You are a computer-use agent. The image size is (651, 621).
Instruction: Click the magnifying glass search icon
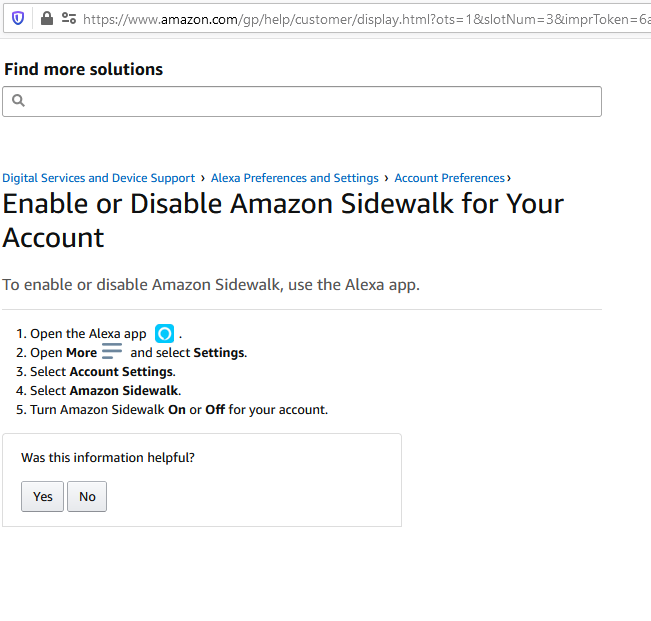(18, 100)
